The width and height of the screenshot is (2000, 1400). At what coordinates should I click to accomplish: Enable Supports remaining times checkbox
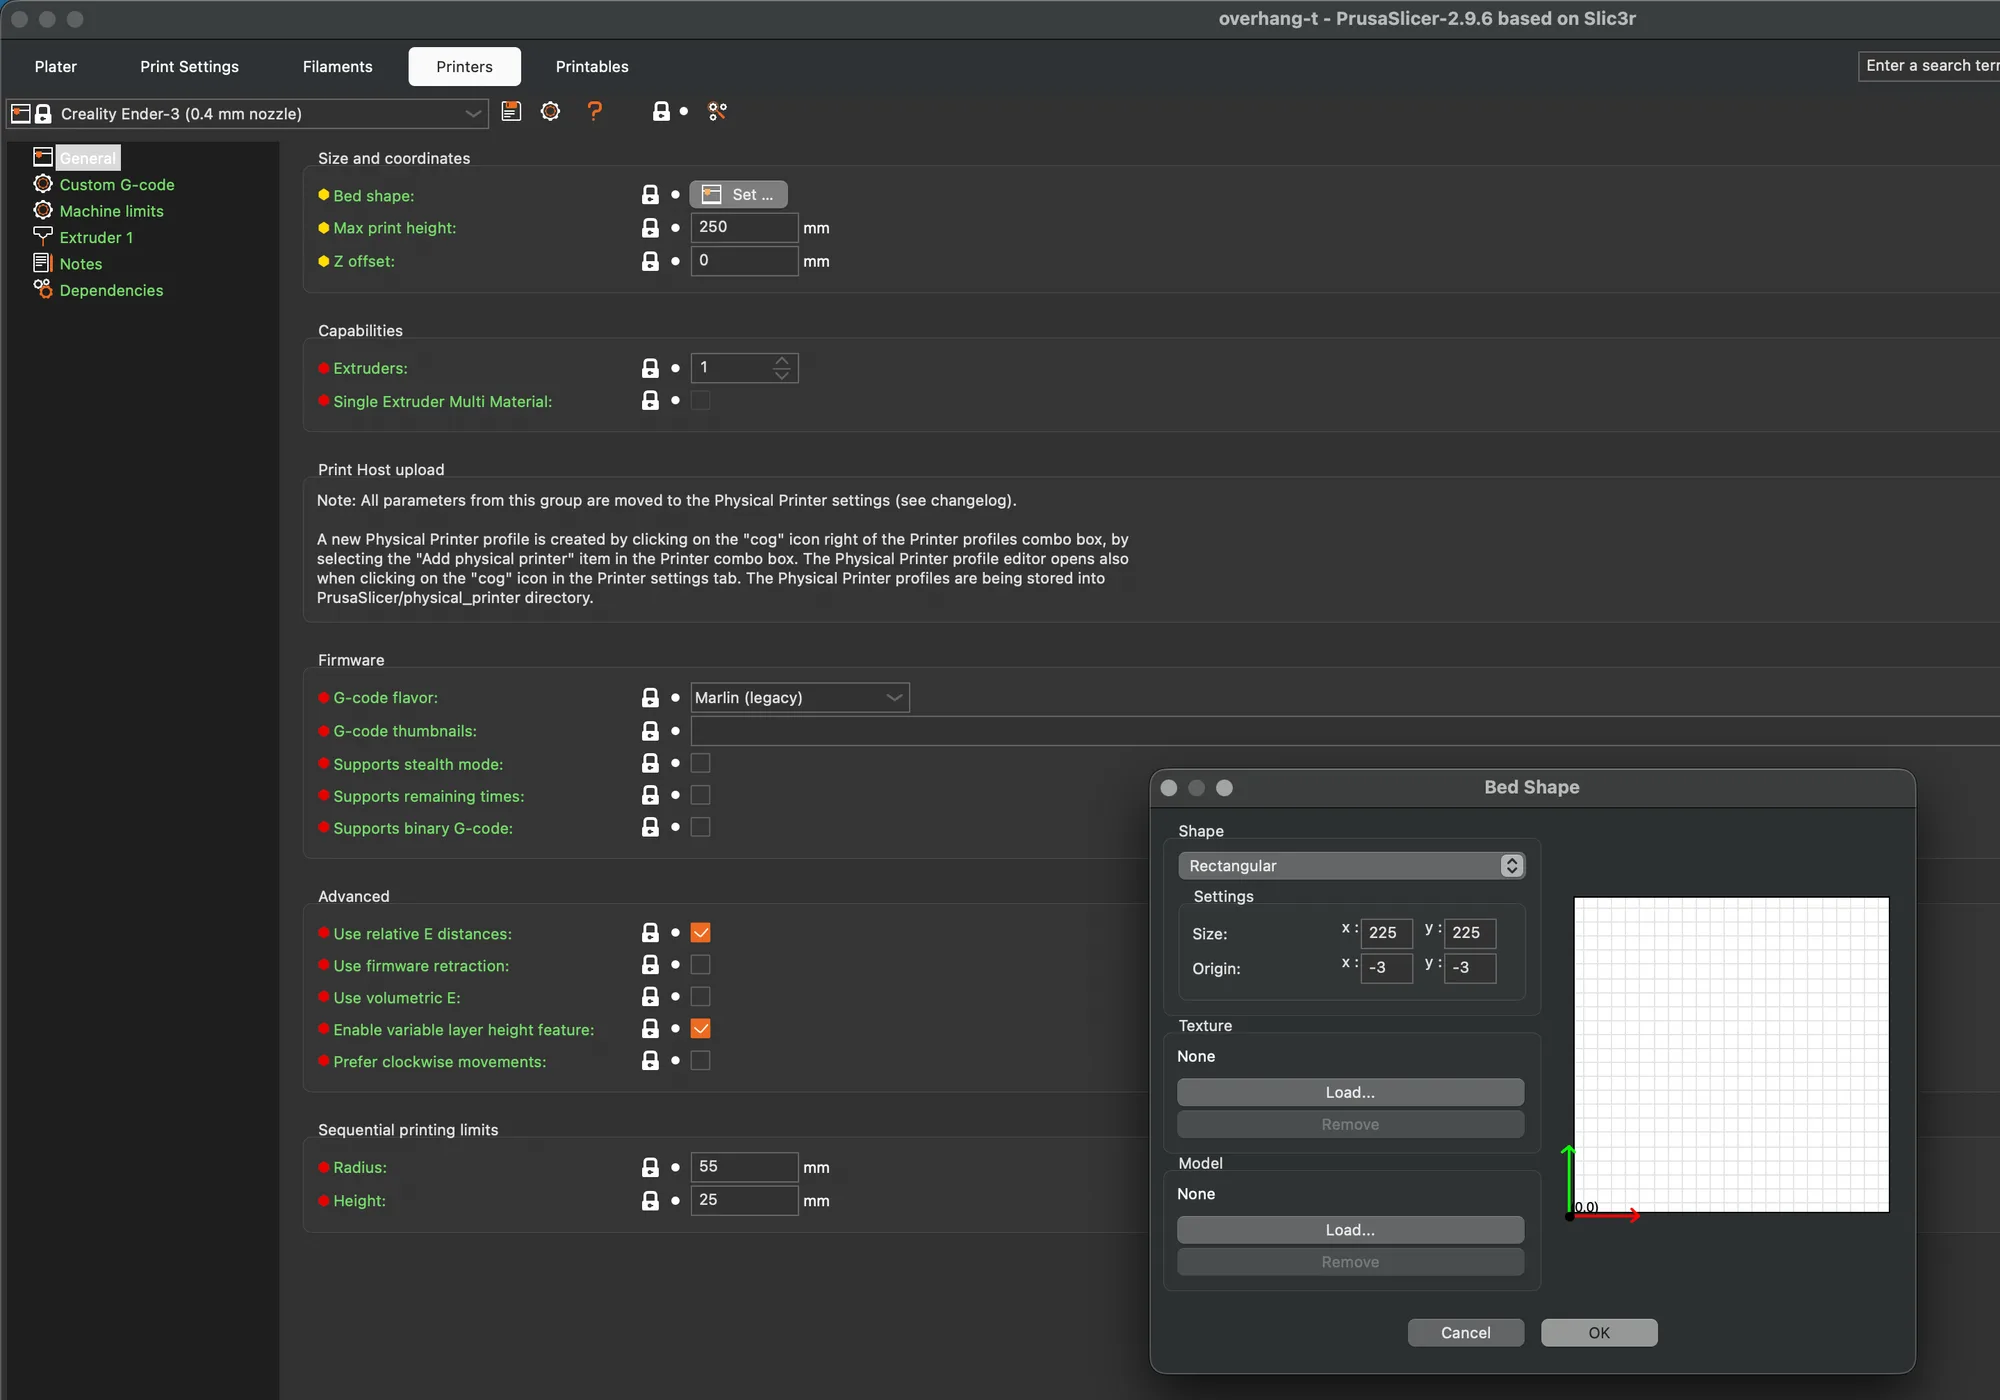701,795
